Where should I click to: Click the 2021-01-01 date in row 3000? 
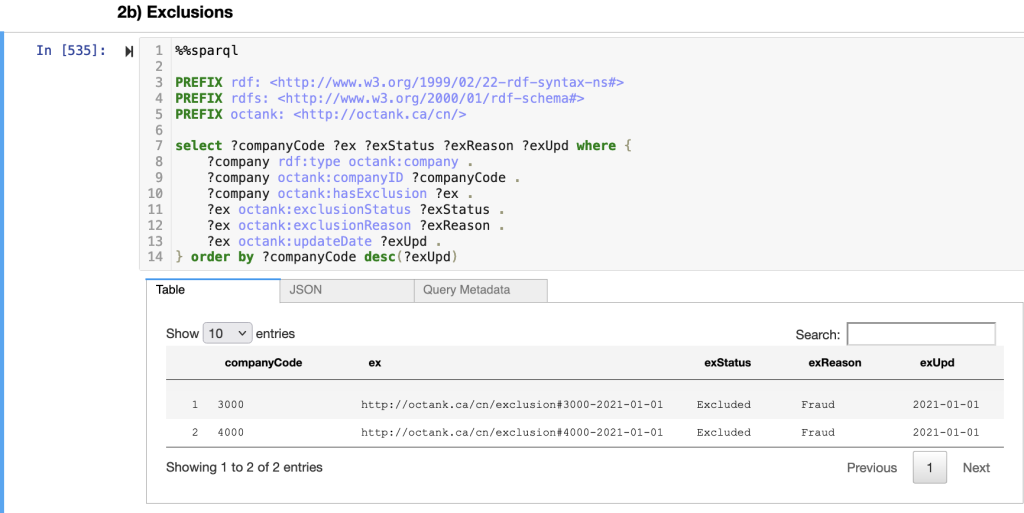(946, 405)
